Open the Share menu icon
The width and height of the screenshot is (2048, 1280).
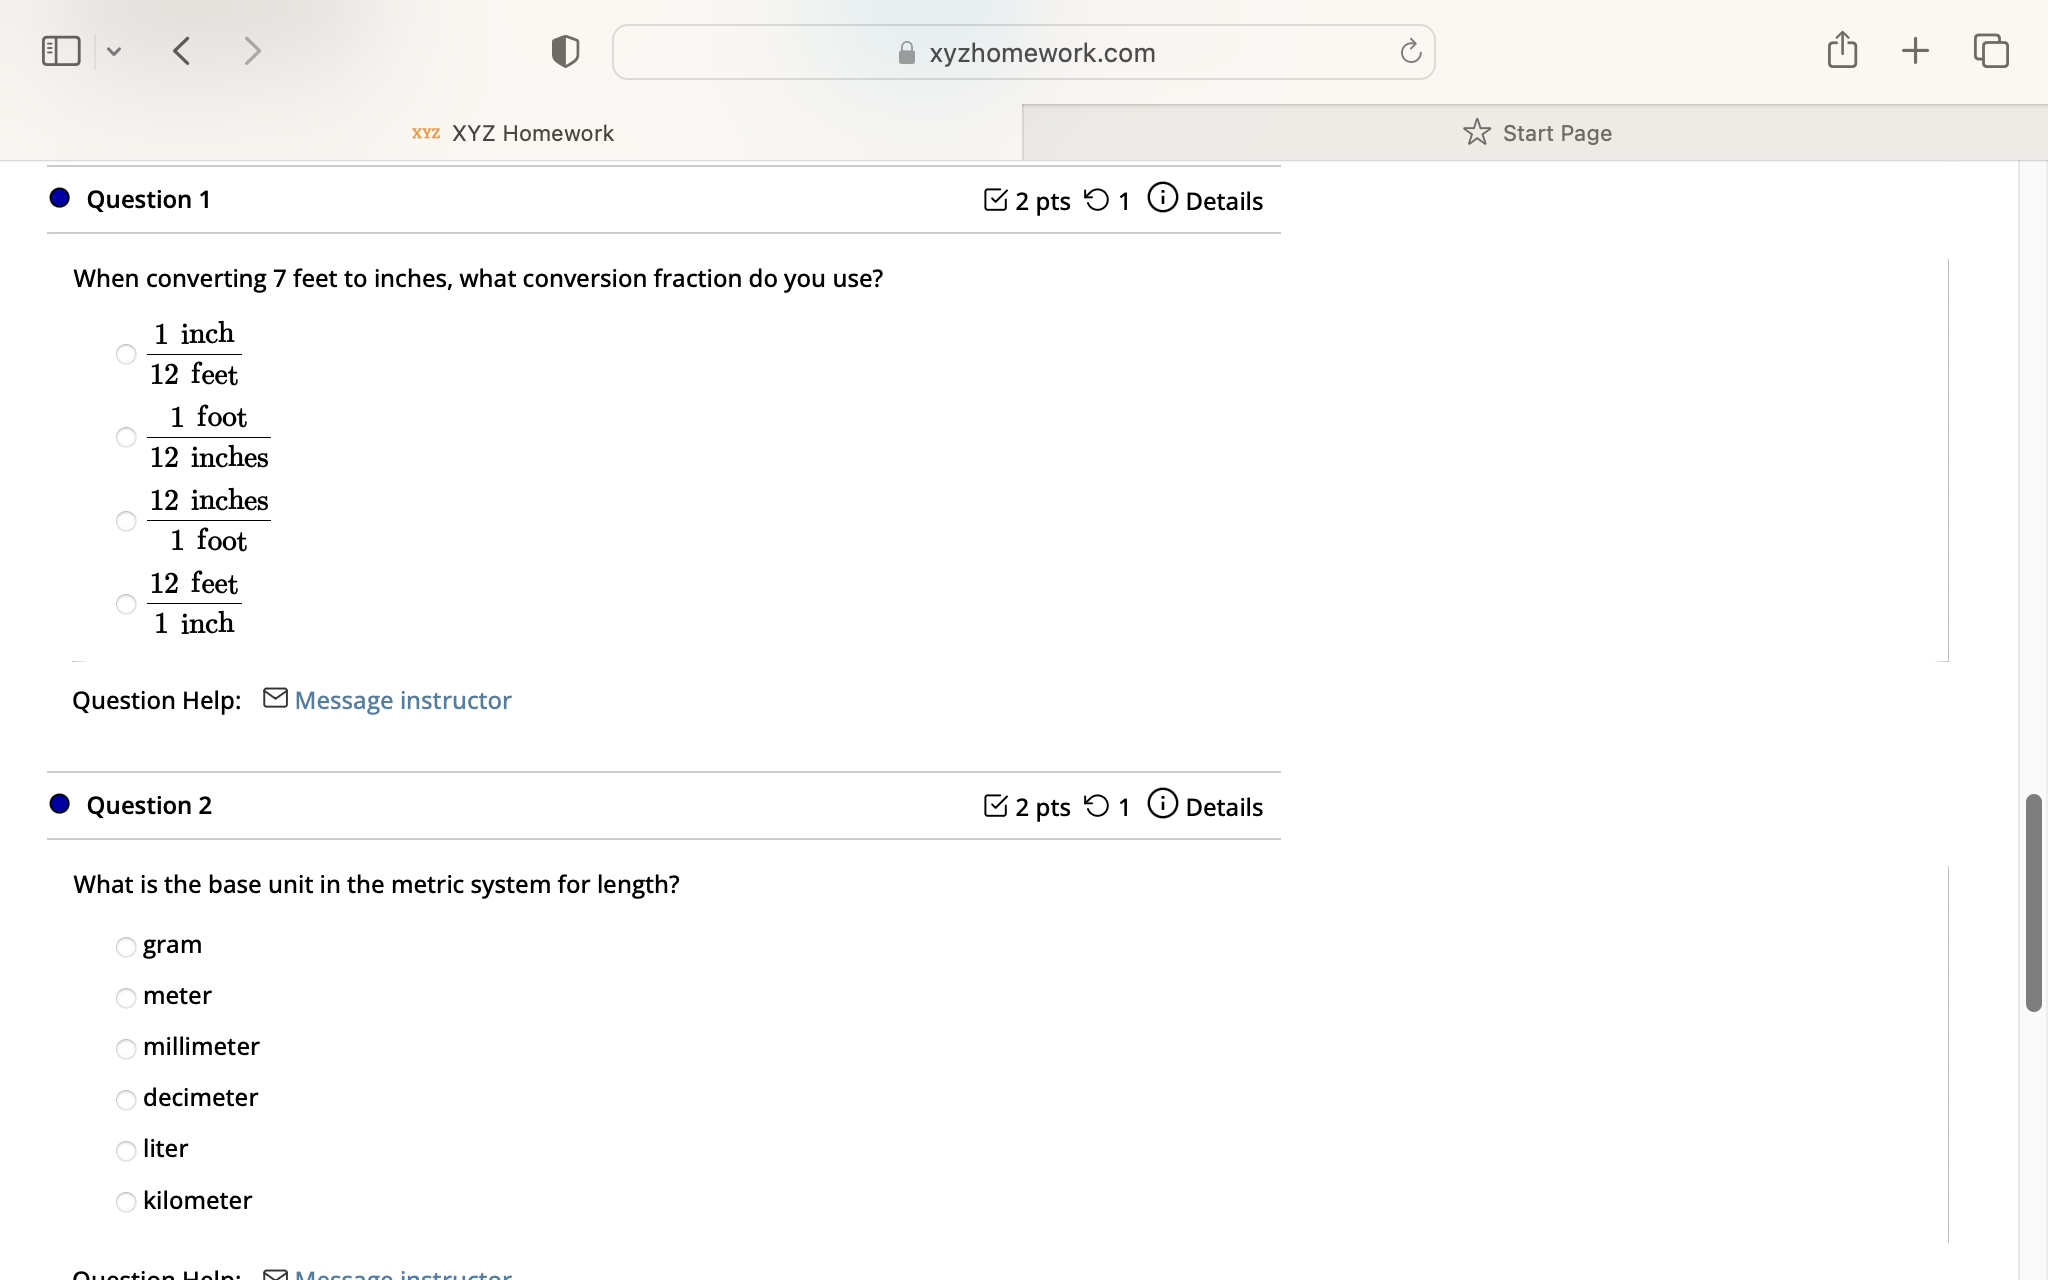[x=1842, y=50]
